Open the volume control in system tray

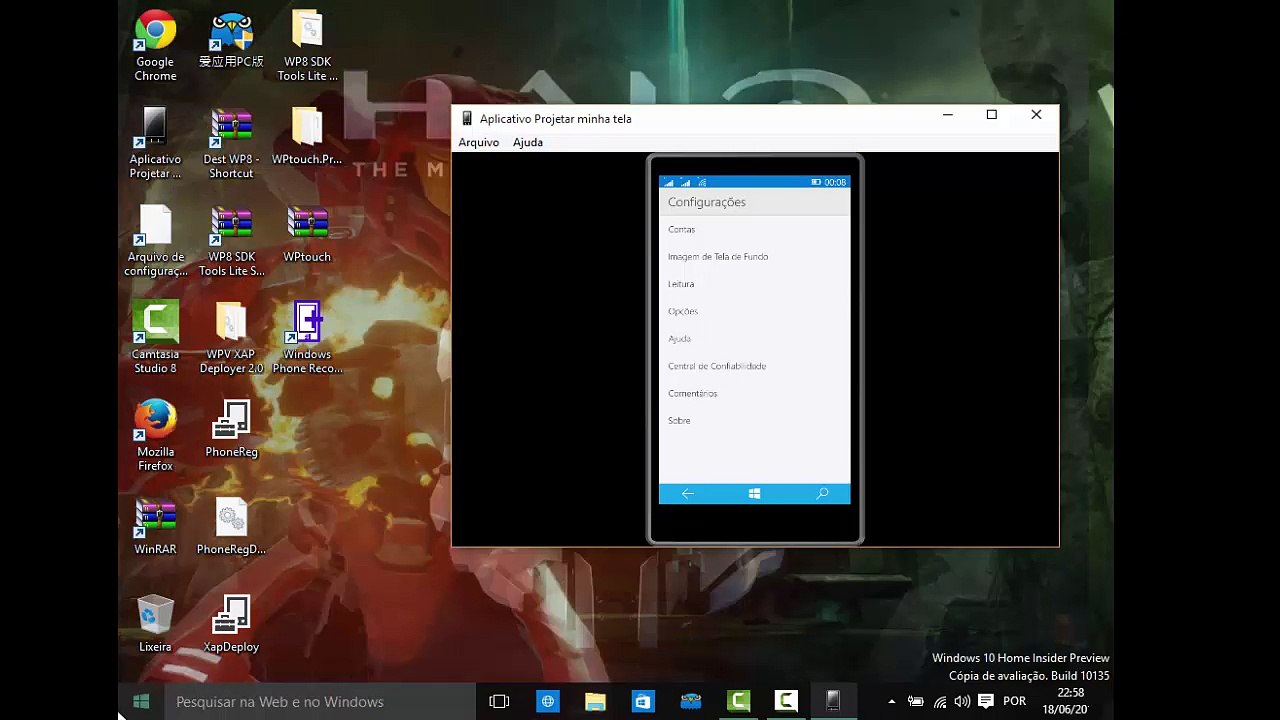coord(962,702)
